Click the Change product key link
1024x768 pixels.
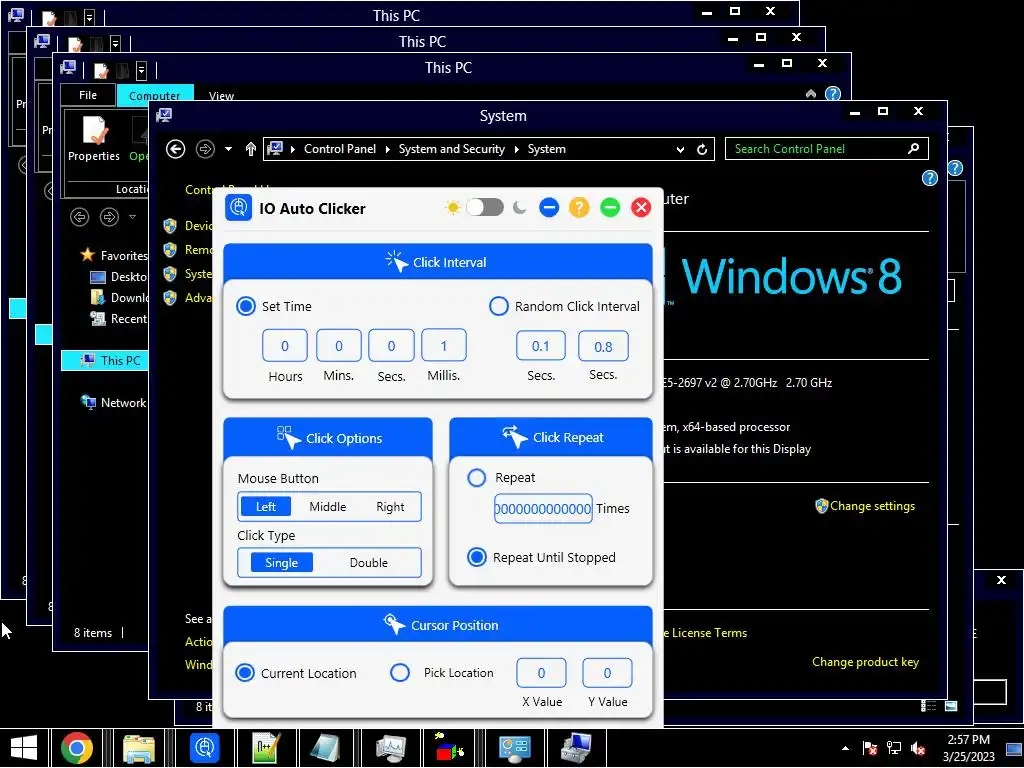(x=865, y=662)
